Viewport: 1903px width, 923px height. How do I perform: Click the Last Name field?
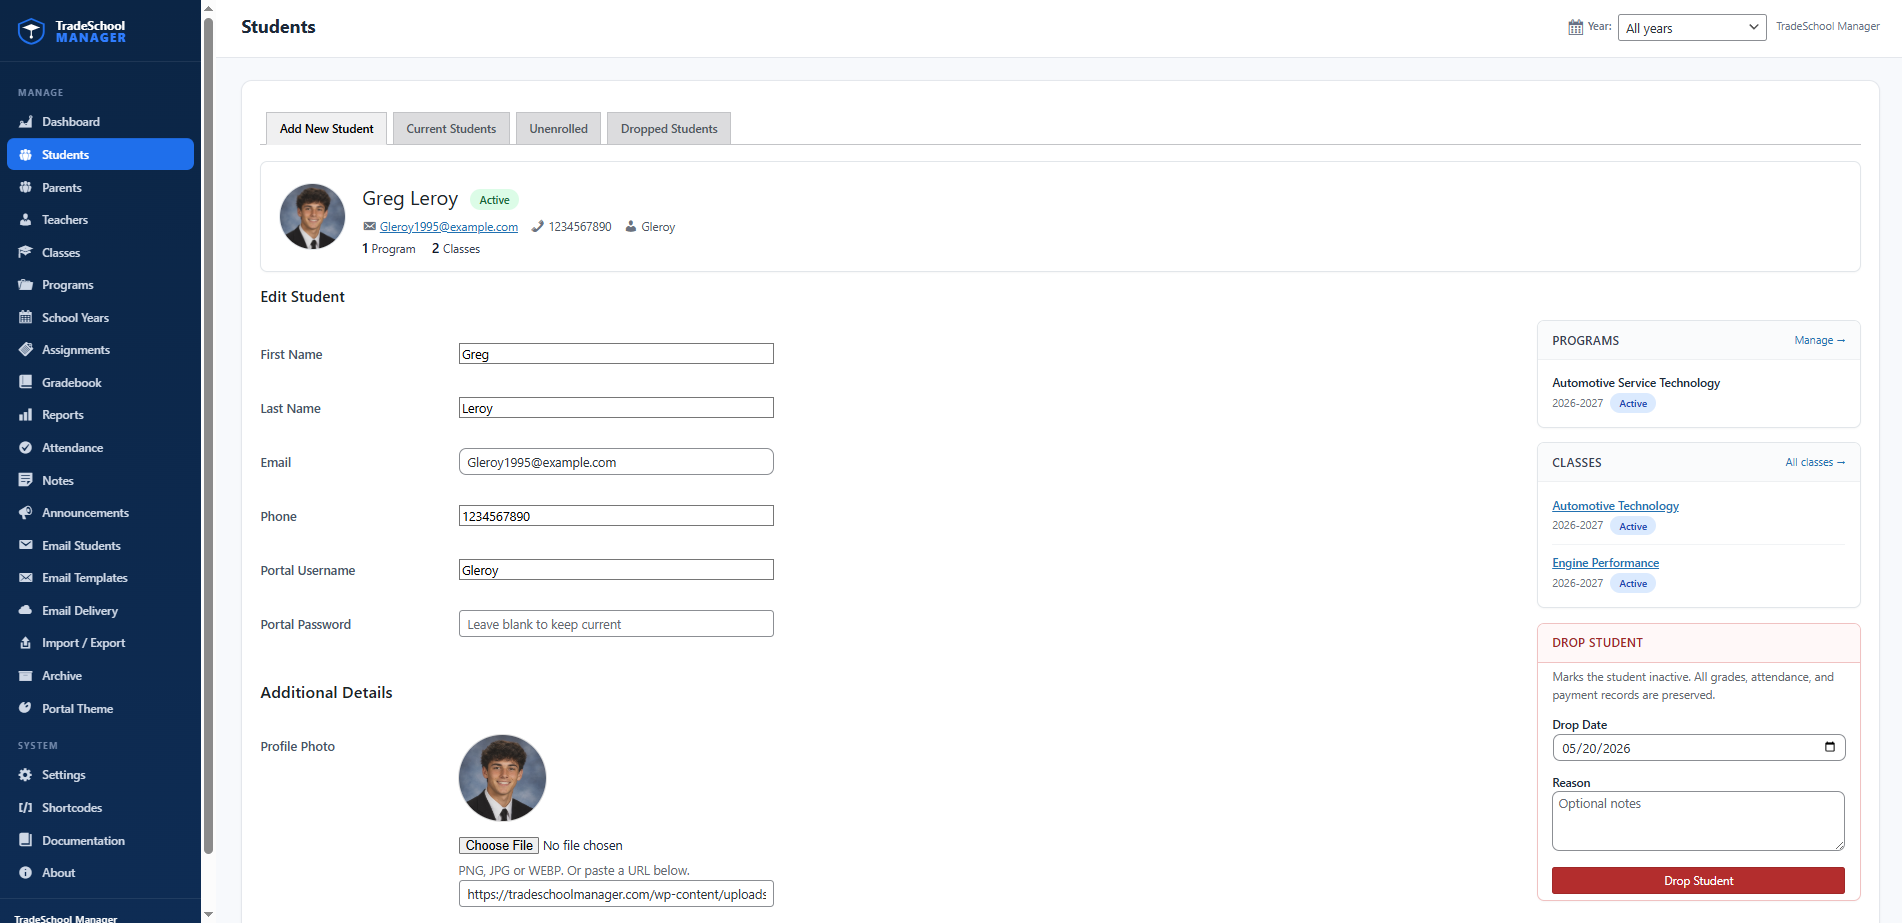tap(616, 408)
